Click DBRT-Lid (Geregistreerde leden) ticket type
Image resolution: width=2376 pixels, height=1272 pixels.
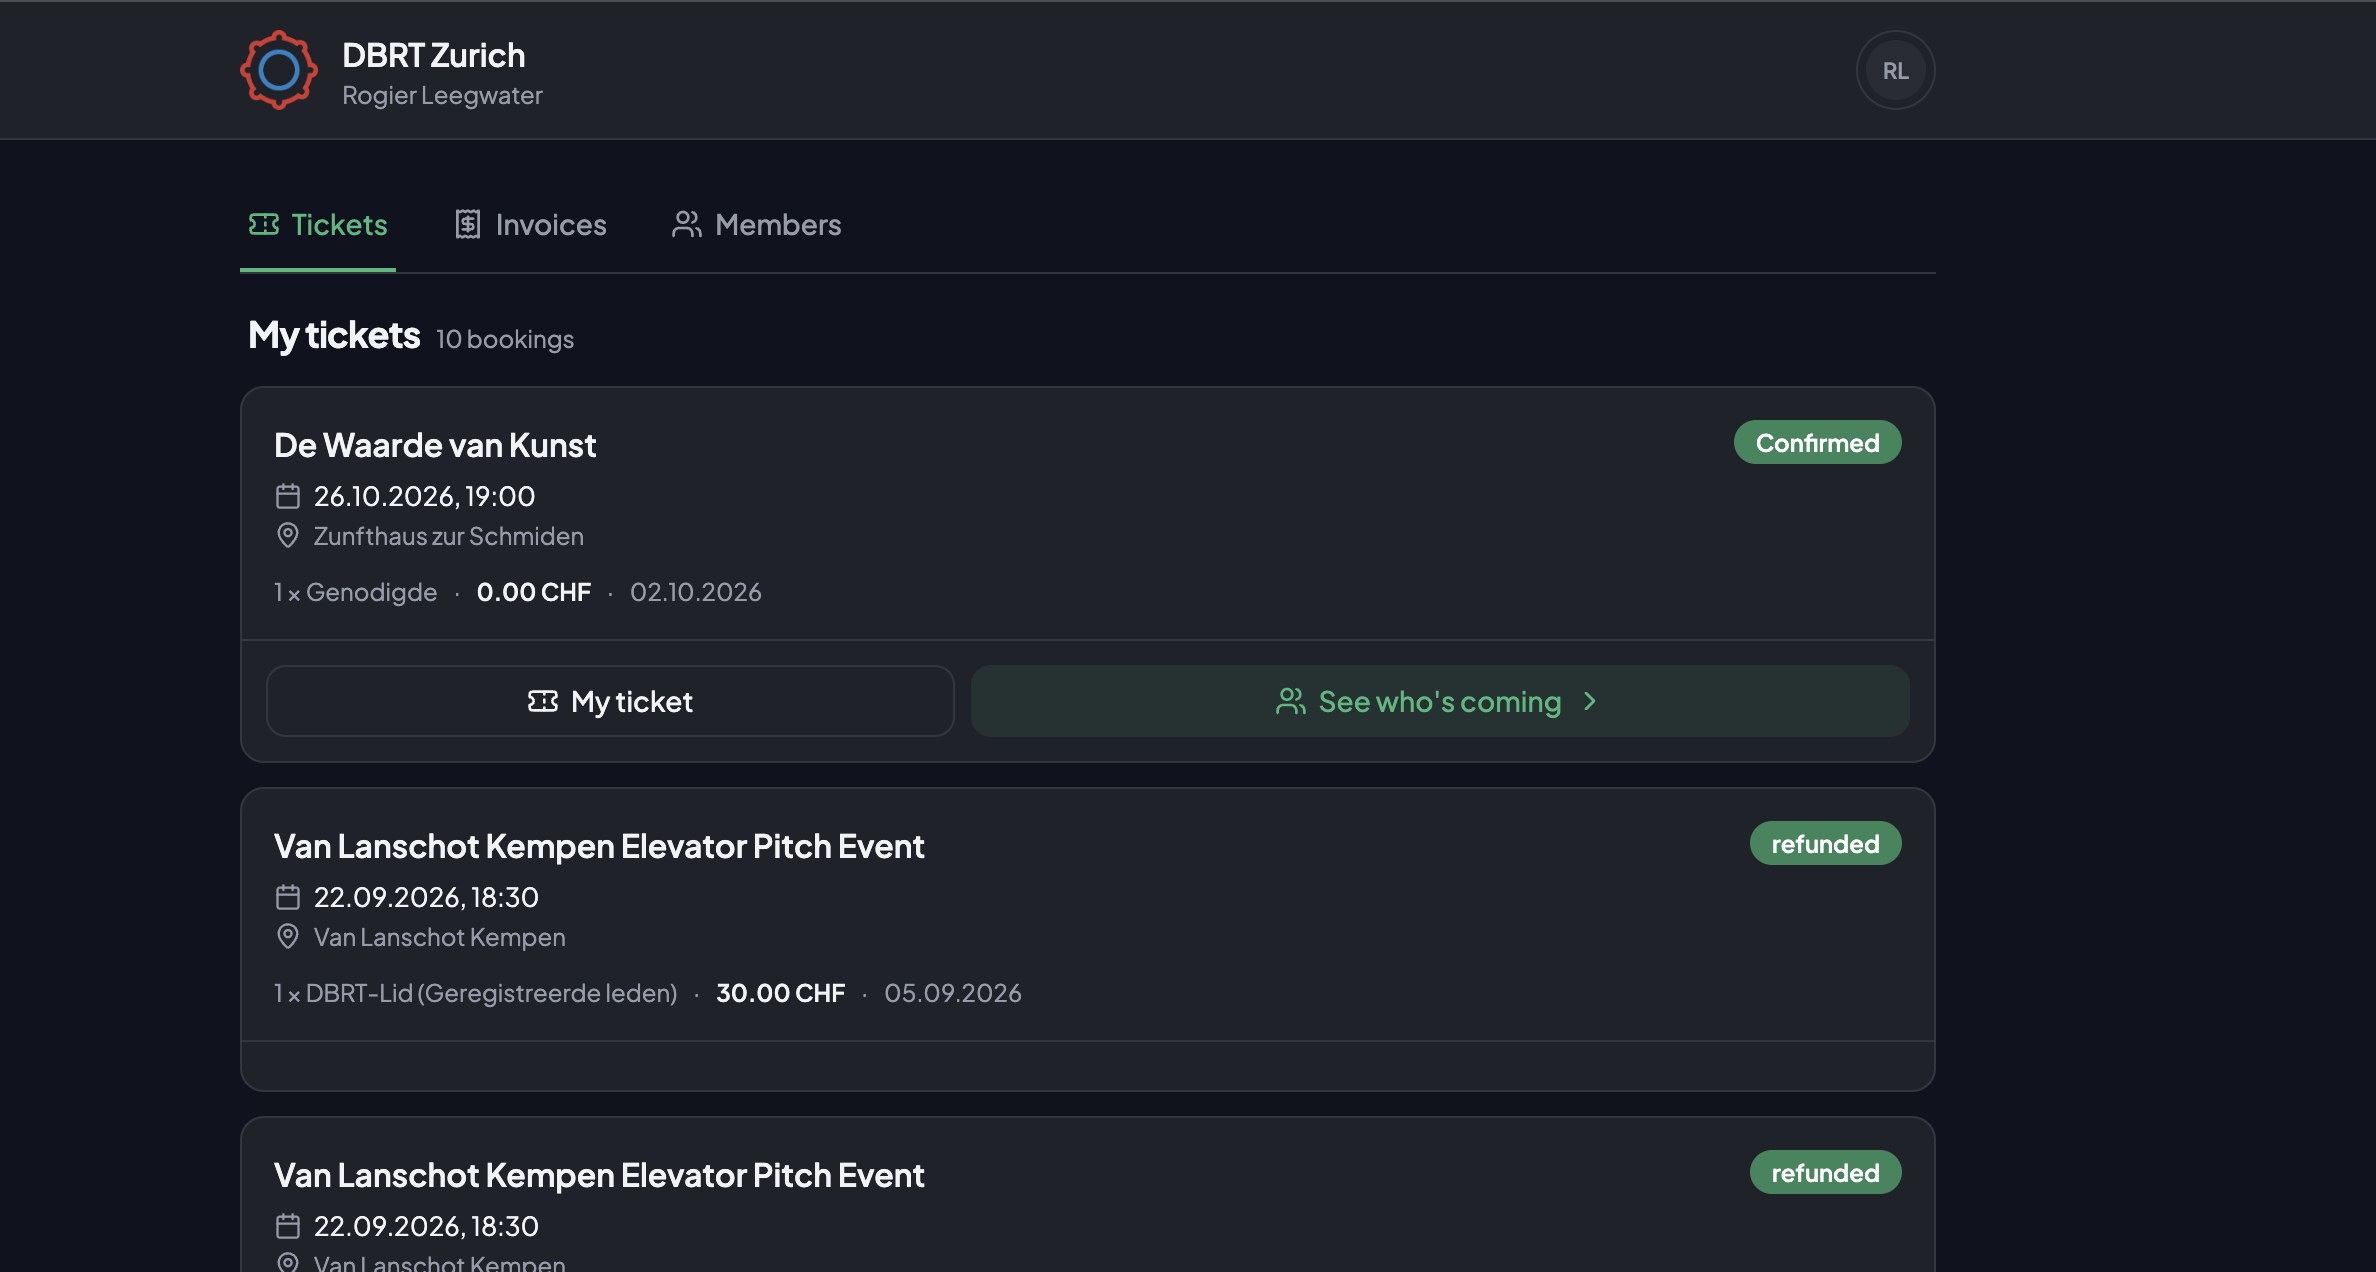pos(476,993)
